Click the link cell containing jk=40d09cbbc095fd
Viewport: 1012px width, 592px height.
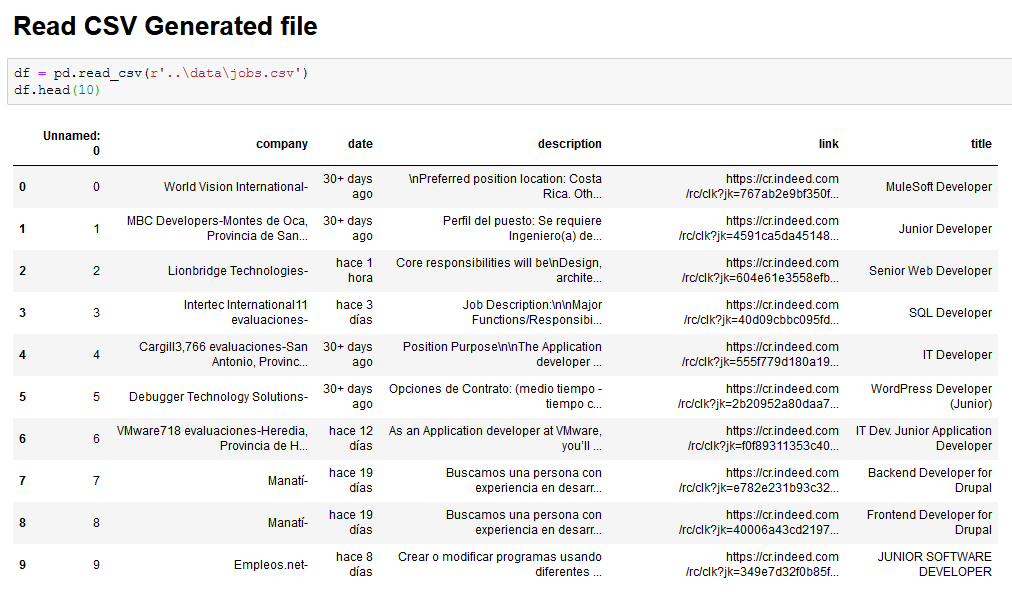(x=761, y=312)
